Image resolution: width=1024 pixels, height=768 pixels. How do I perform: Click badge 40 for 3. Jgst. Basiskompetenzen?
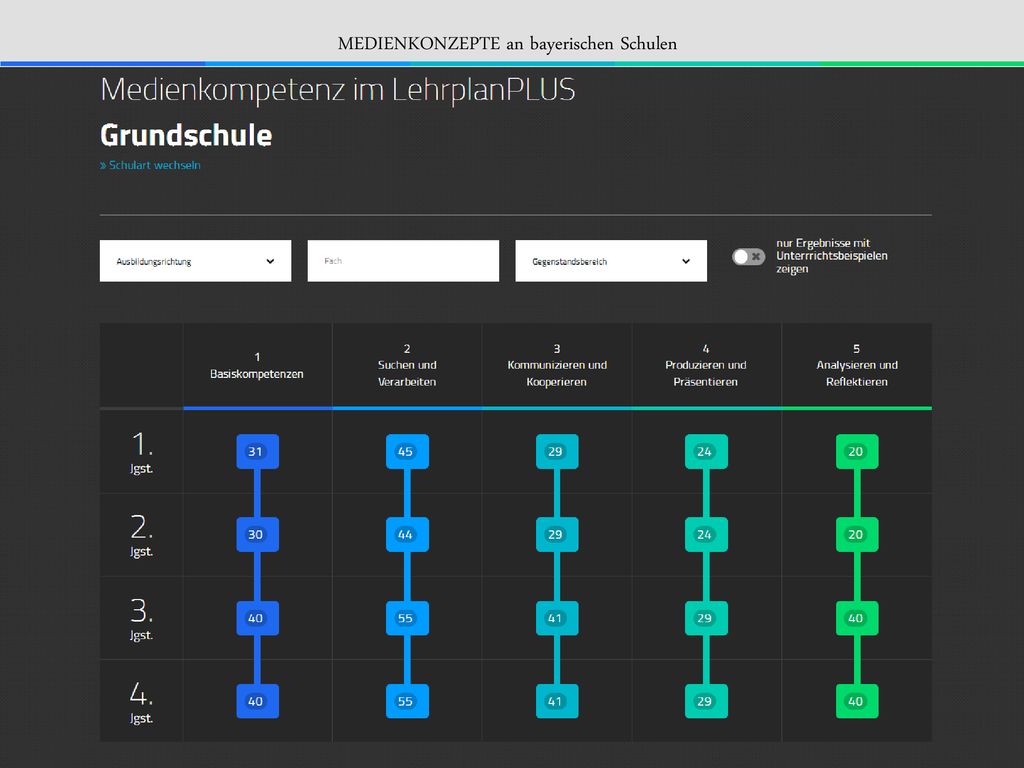tap(257, 618)
